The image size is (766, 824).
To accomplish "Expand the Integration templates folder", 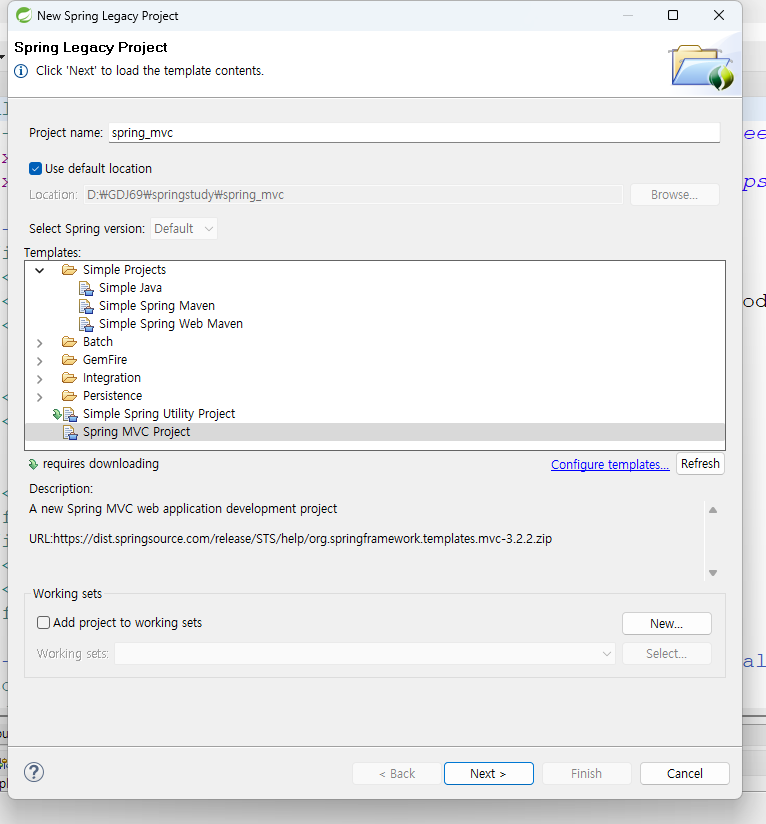I will pyautogui.click(x=39, y=379).
